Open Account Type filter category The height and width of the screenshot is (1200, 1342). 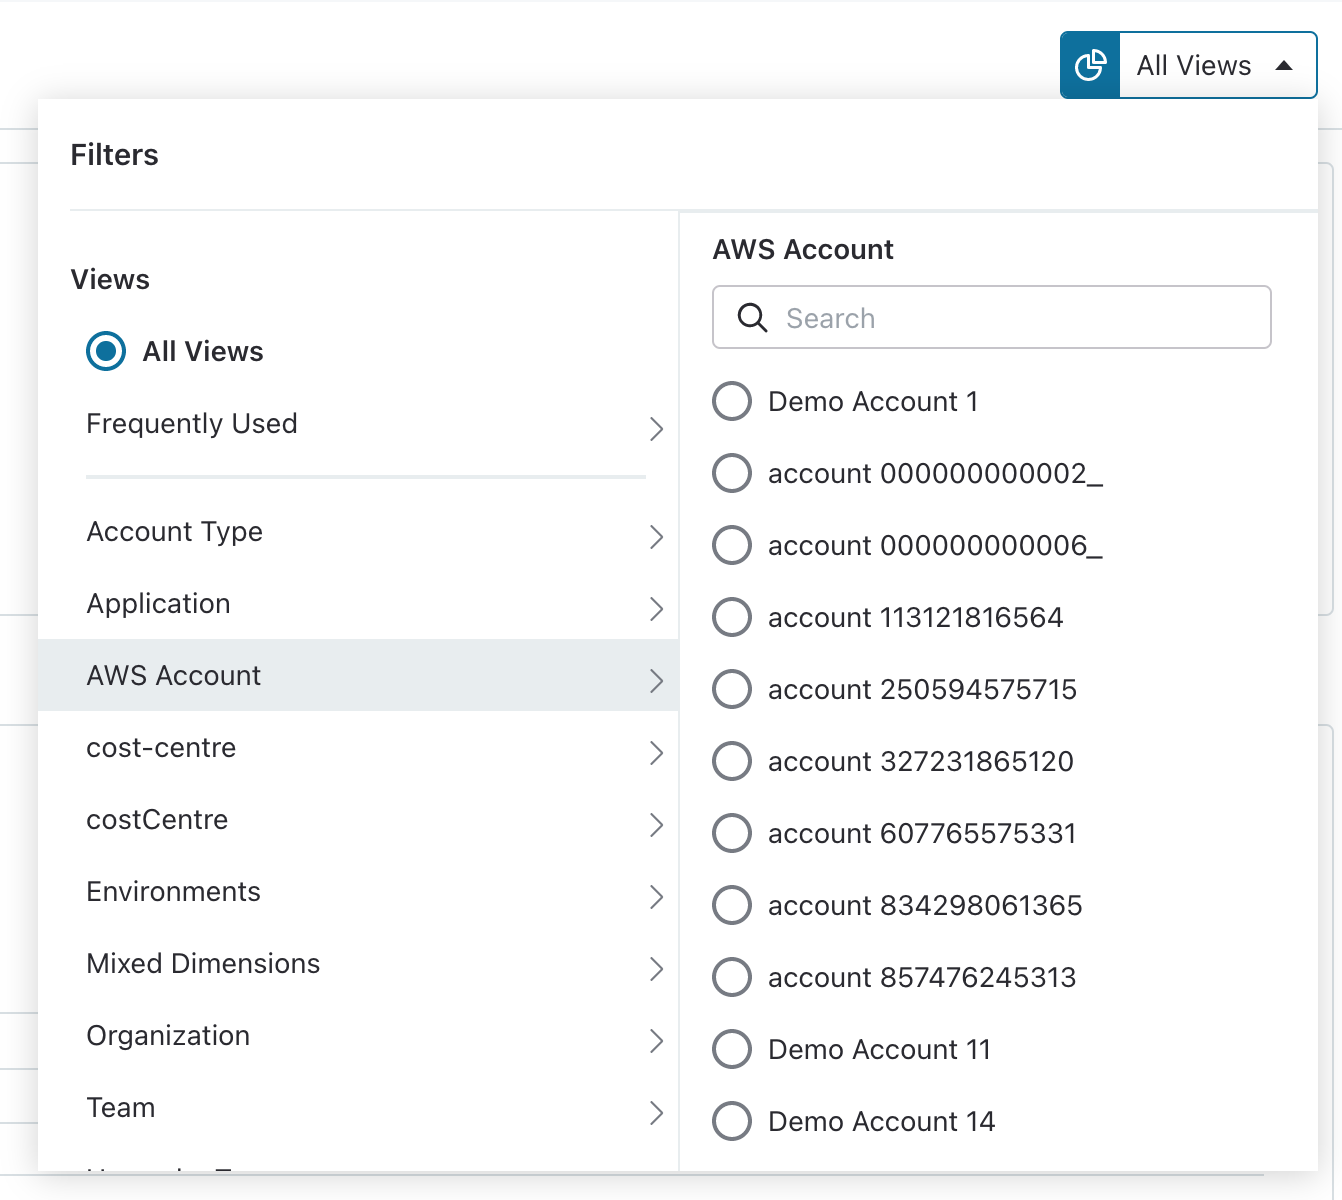[358, 532]
